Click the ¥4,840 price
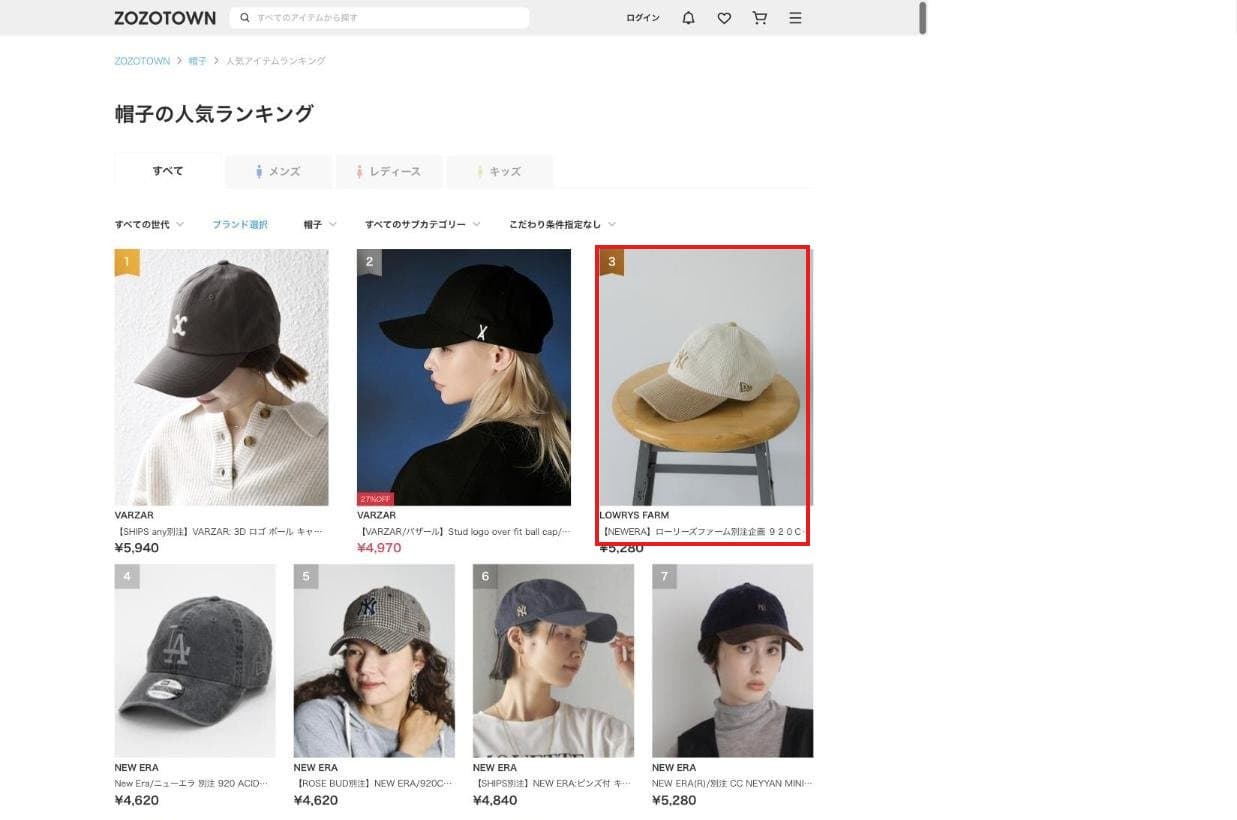The width and height of the screenshot is (1237, 820). (495, 800)
